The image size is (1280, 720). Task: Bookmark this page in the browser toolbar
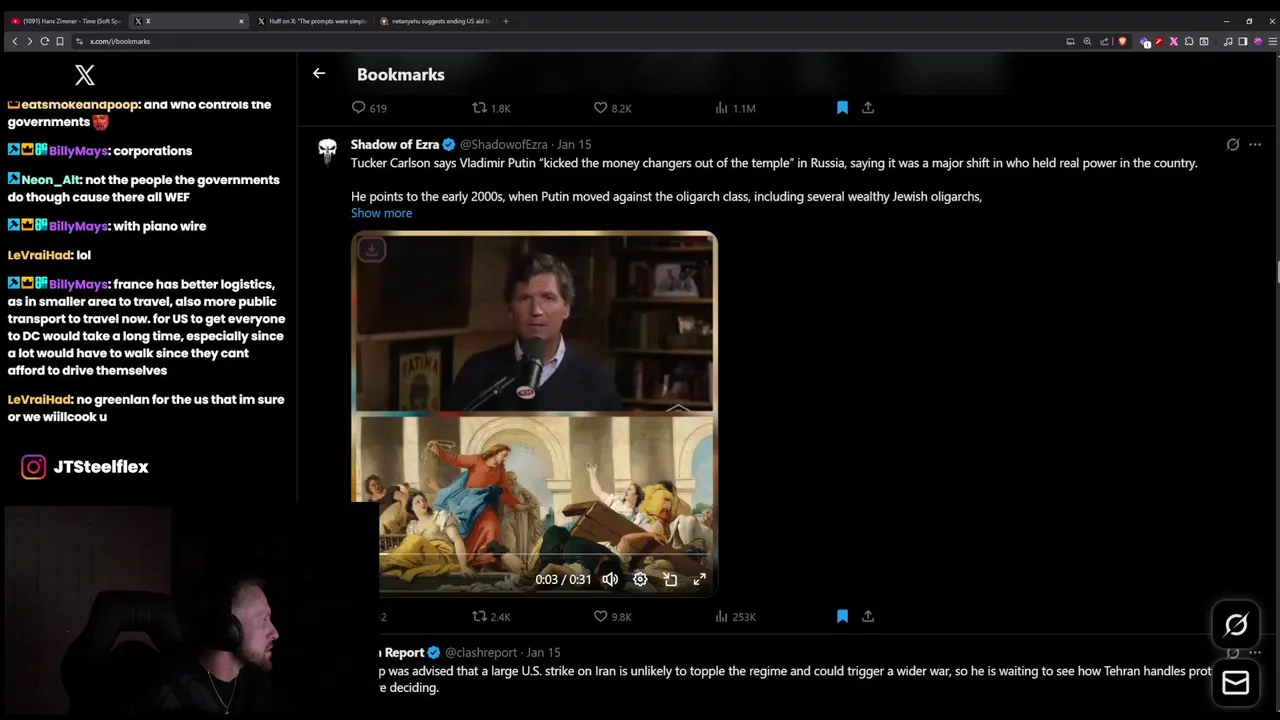[x=60, y=41]
